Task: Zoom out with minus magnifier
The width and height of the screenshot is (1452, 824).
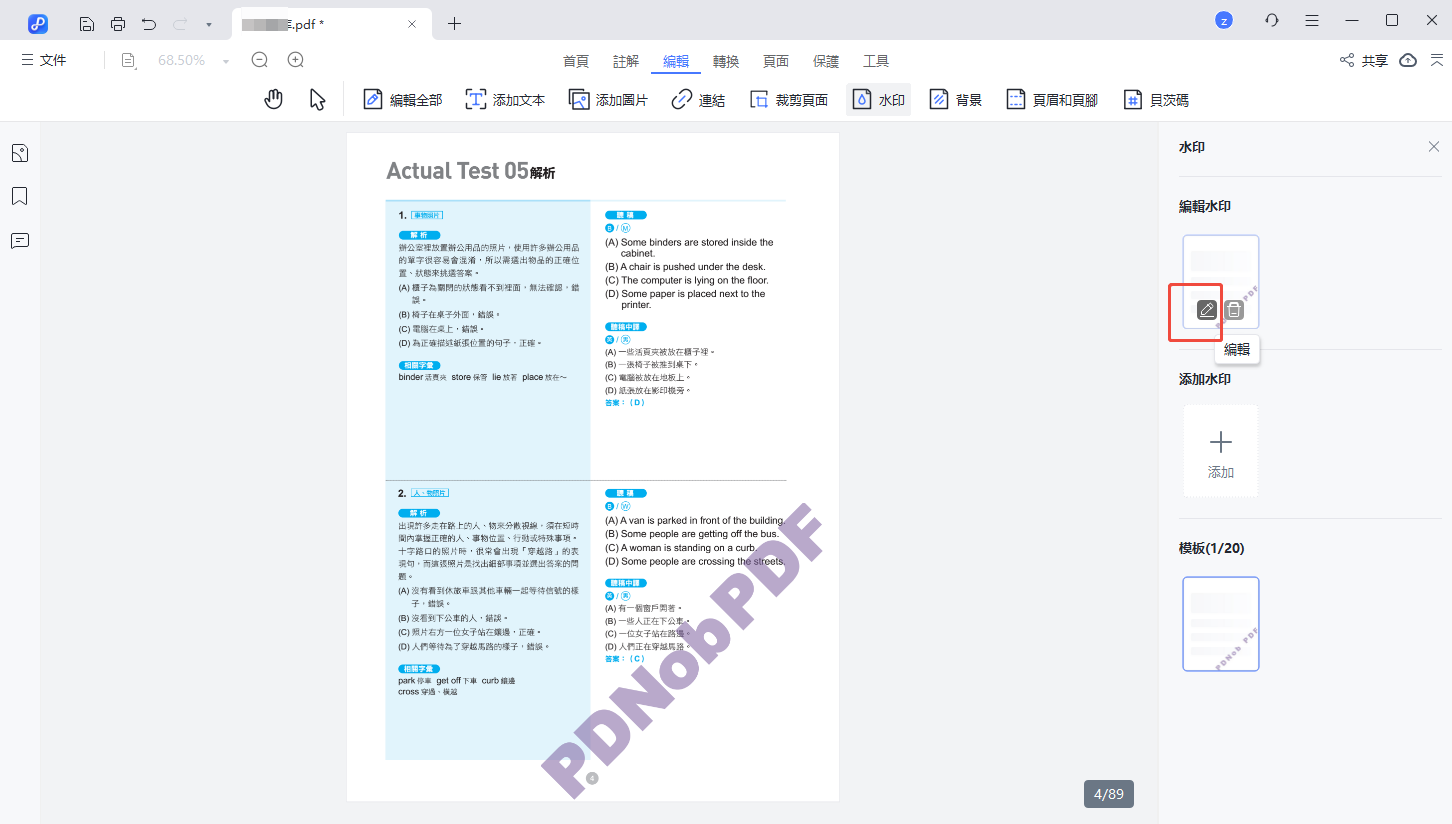Action: pyautogui.click(x=260, y=60)
